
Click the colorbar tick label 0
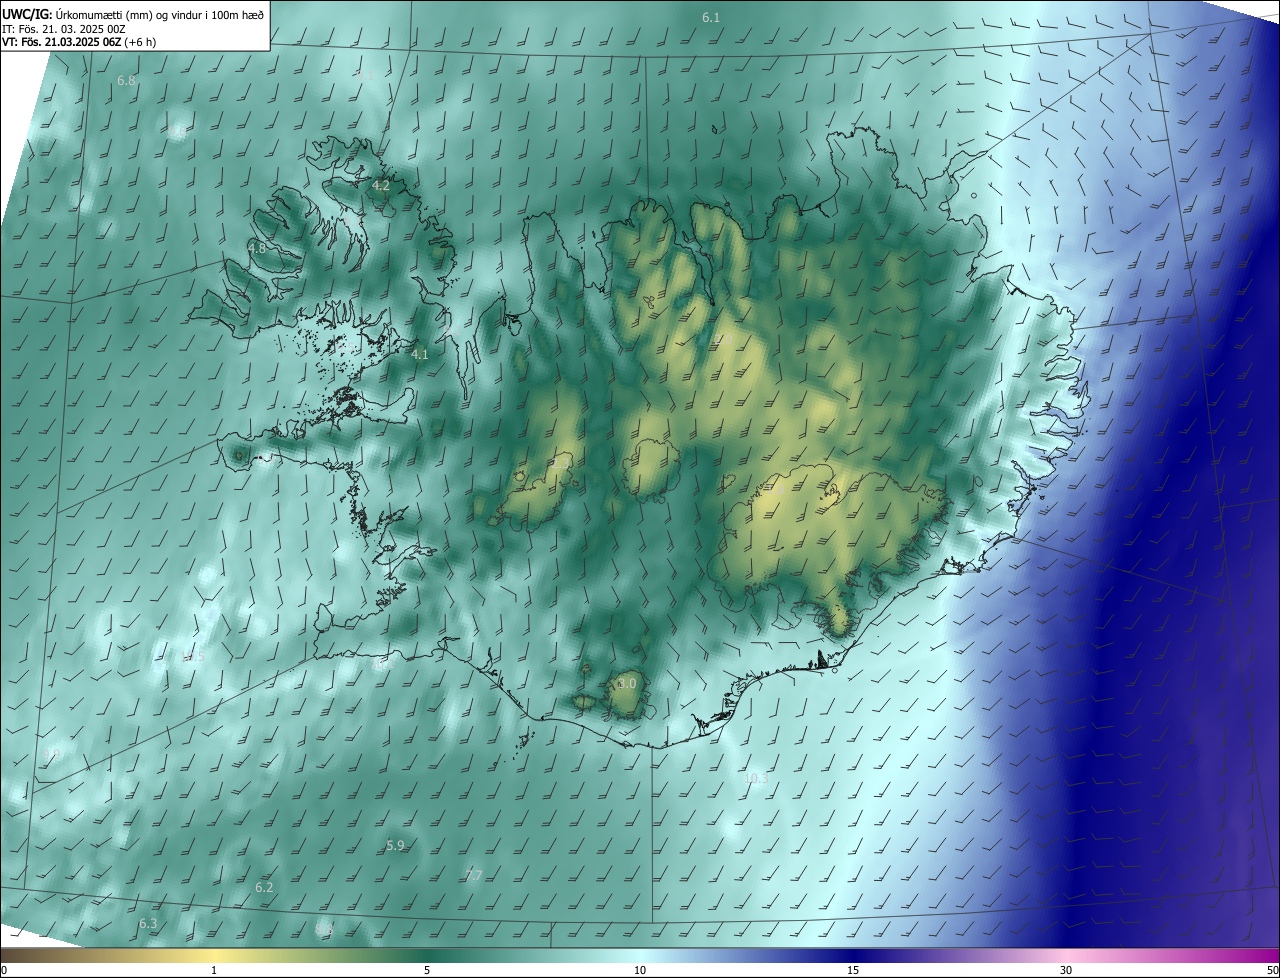tap(3, 970)
